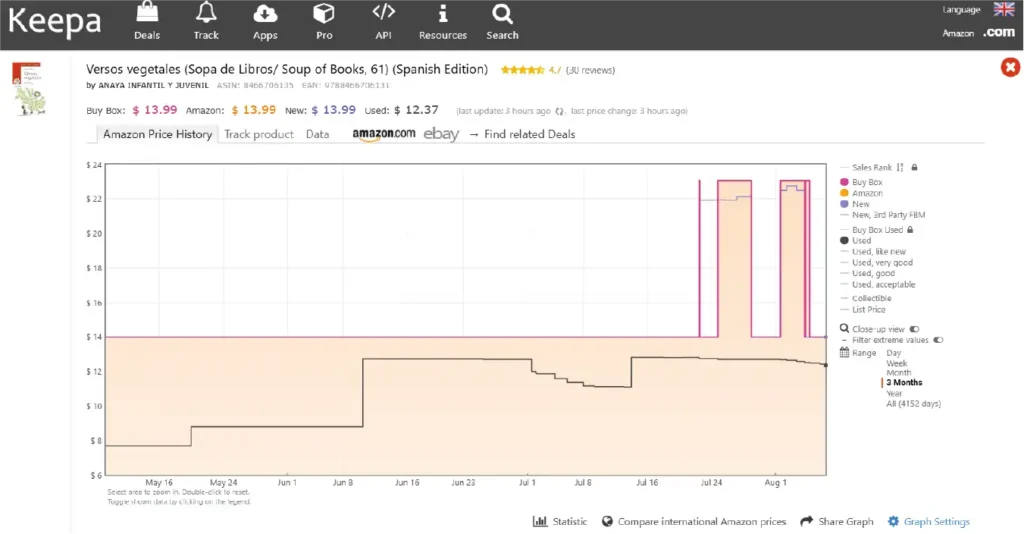
Task: Open the Resources info icon
Action: tap(443, 13)
